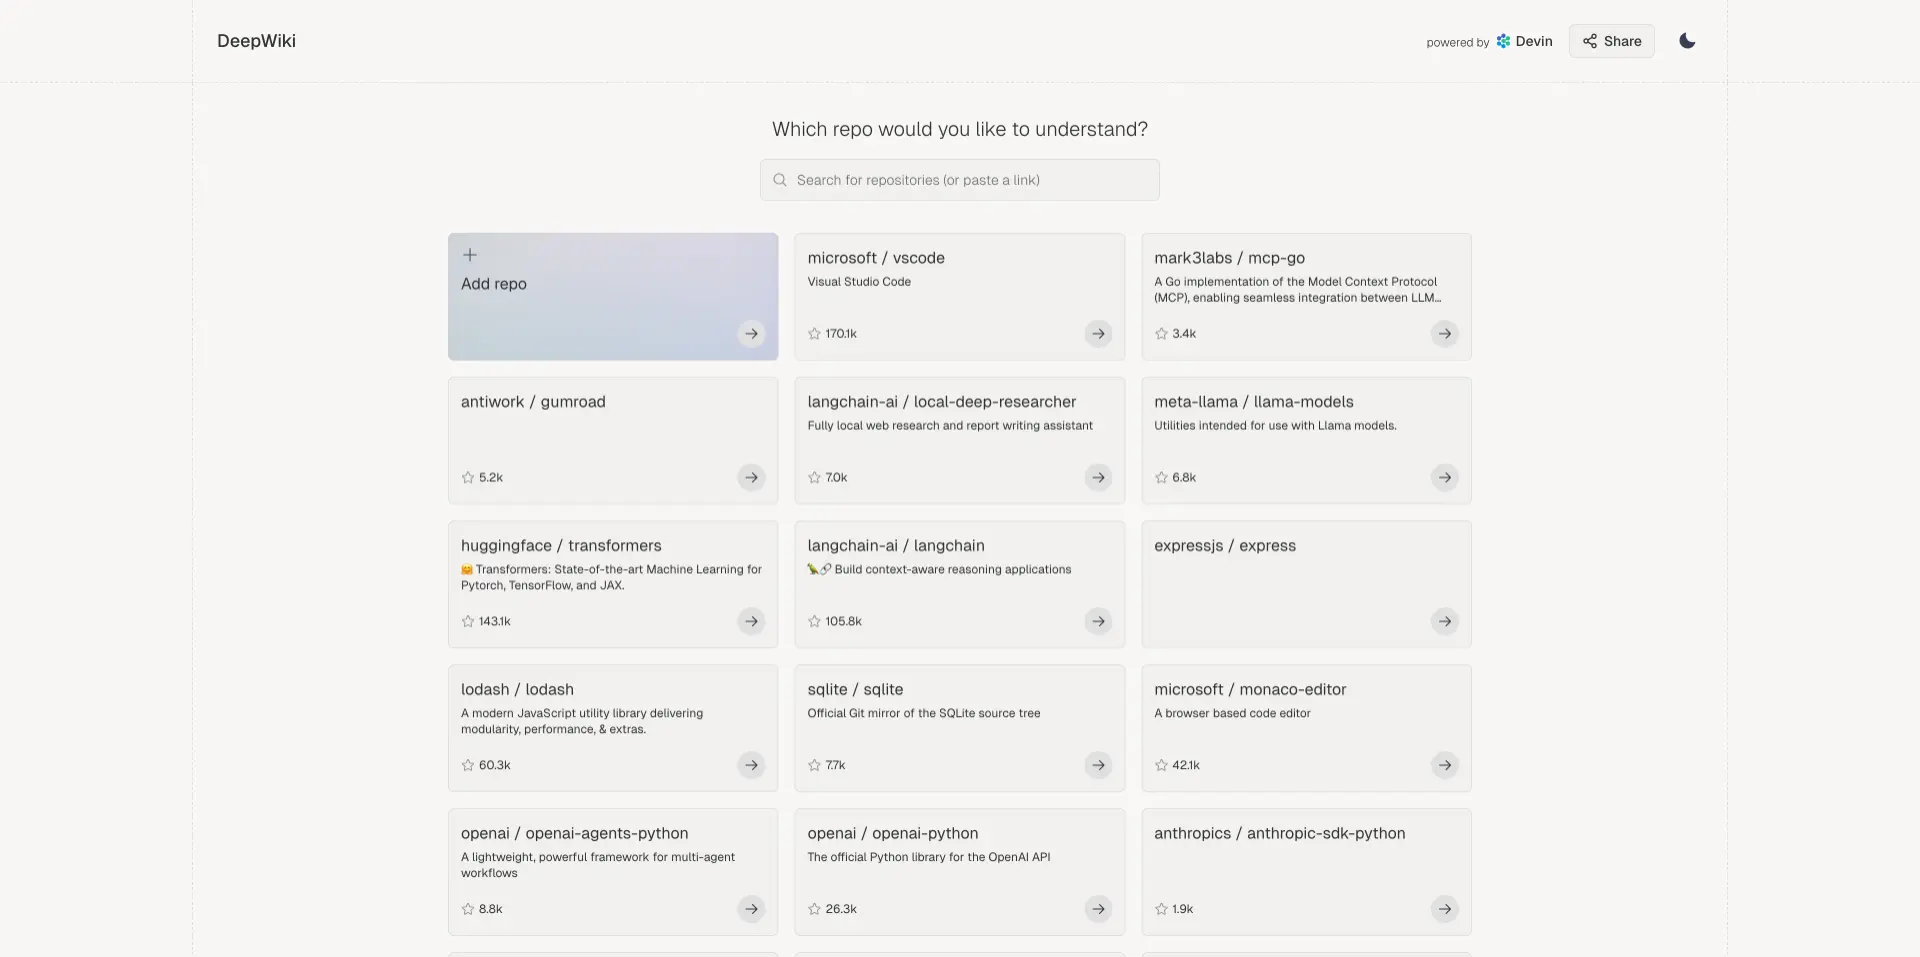The width and height of the screenshot is (1920, 957).
Task: Open the Devin link in header
Action: 1524,41
